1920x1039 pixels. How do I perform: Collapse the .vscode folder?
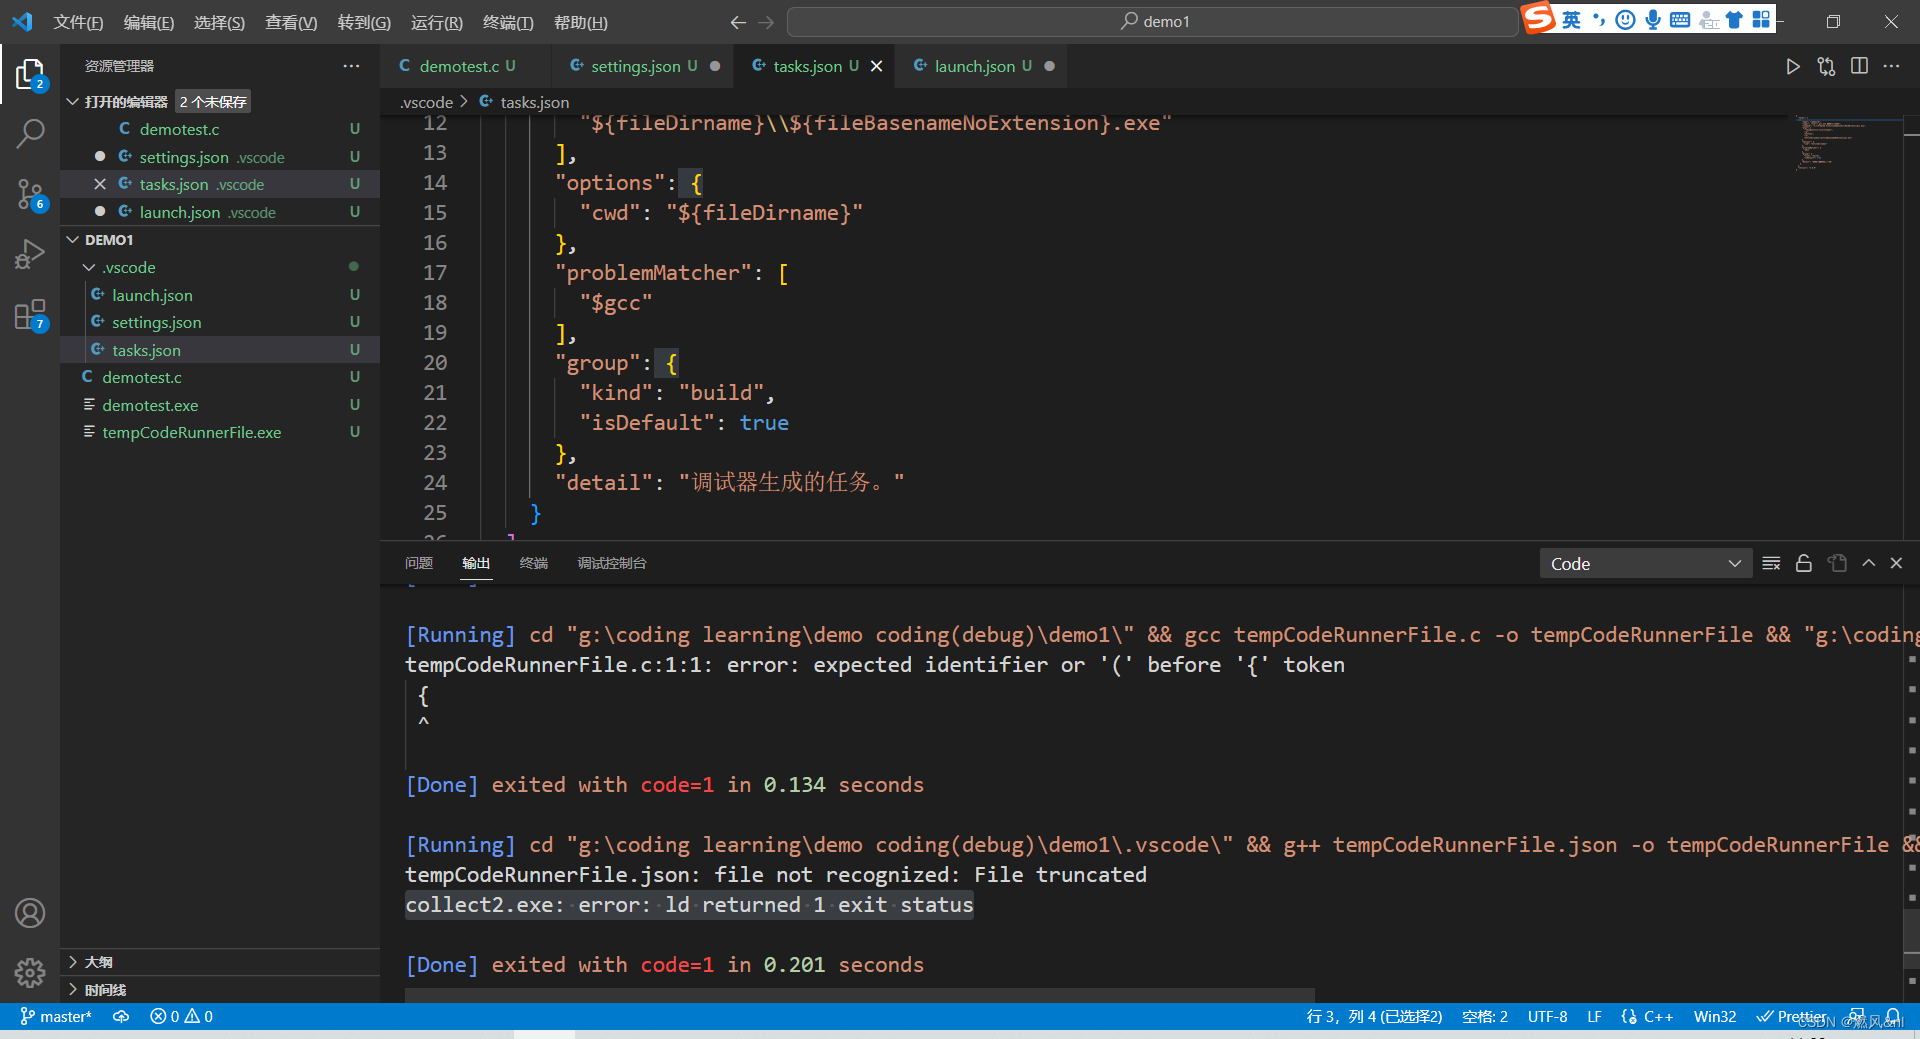tap(89, 267)
